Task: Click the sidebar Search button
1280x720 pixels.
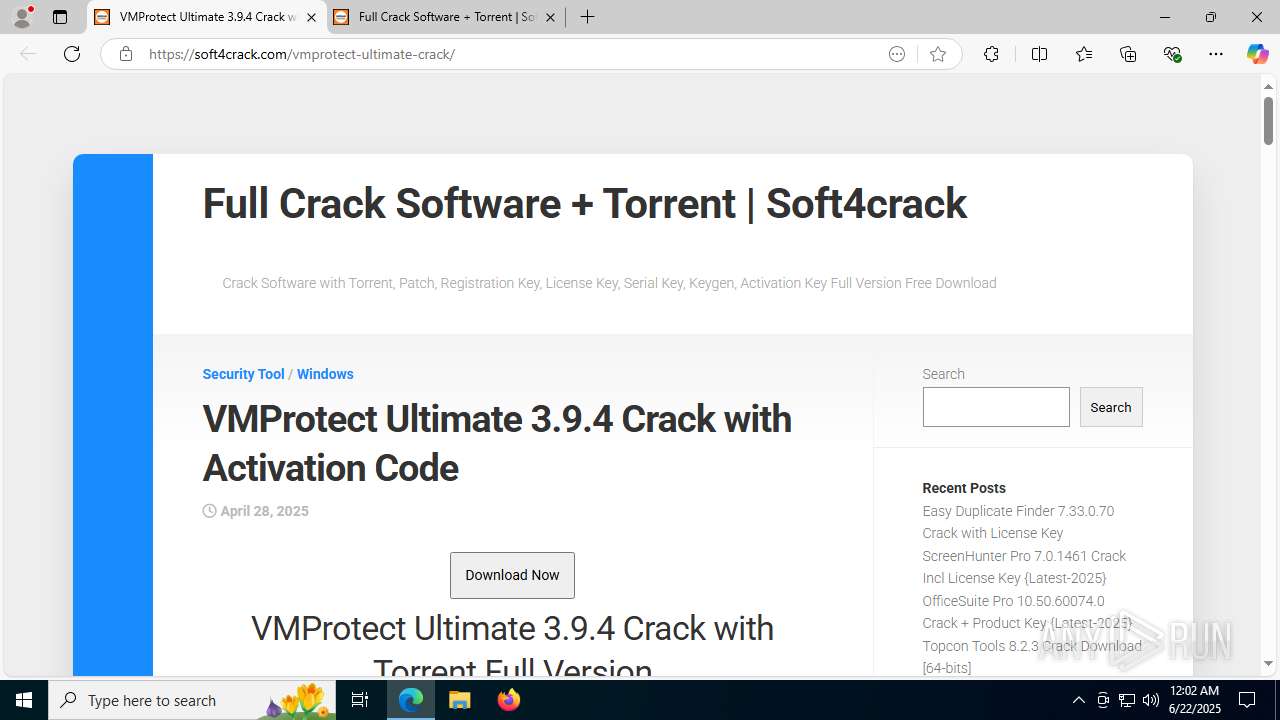Action: (x=1111, y=407)
